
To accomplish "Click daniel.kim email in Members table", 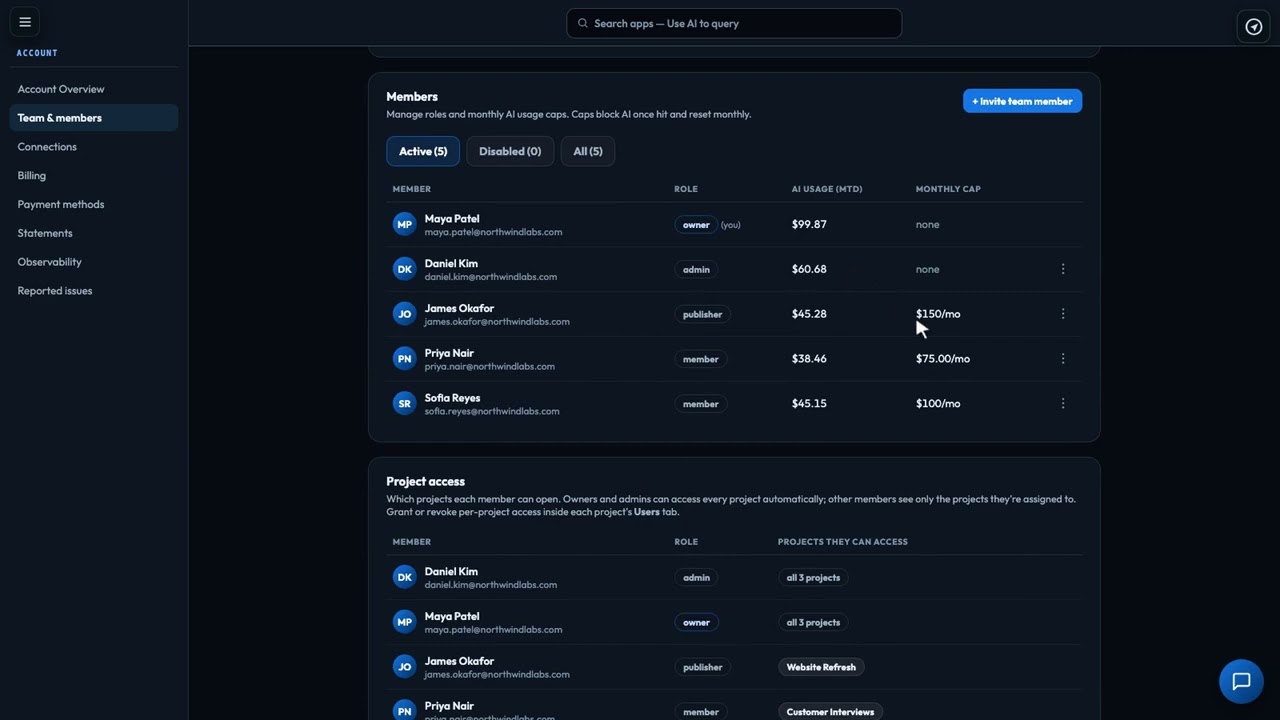I will (x=491, y=277).
